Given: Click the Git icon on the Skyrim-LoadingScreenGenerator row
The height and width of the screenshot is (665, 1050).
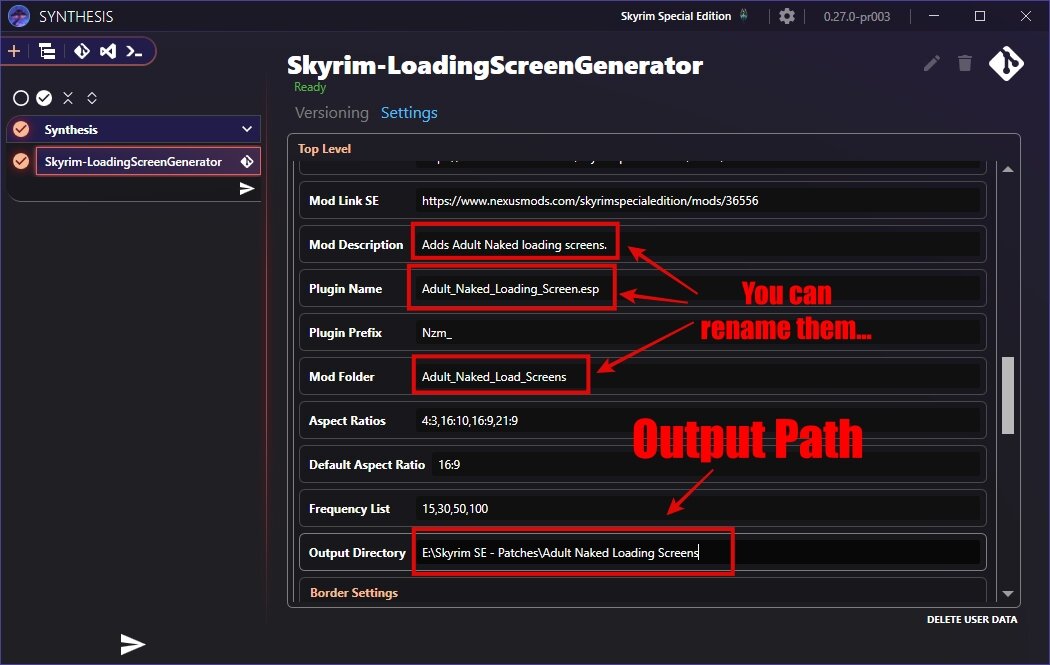Looking at the screenshot, I should click(x=247, y=161).
